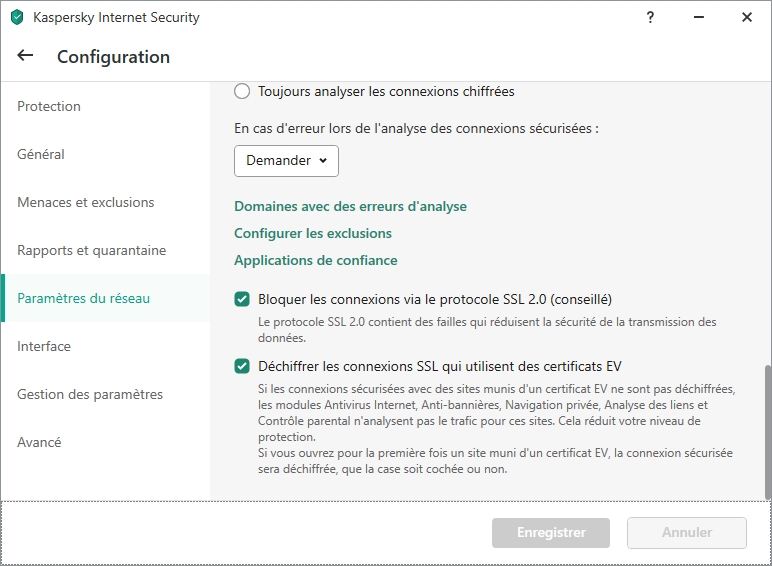The width and height of the screenshot is (772, 566).
Task: Click text 'Le protocole SSL 2.0 contient des failles'
Action: click(x=487, y=329)
